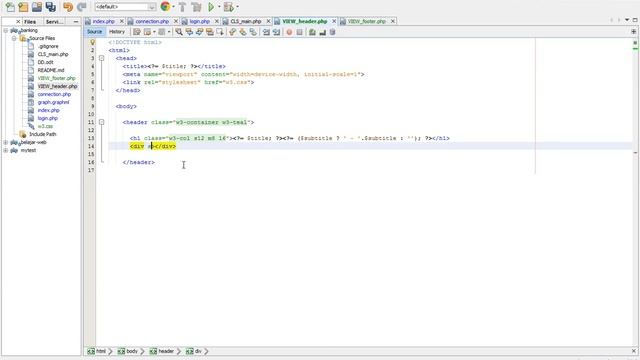This screenshot has height=360, width=640.
Task: Open the CLS_main.php editor tab
Action: (x=246, y=21)
